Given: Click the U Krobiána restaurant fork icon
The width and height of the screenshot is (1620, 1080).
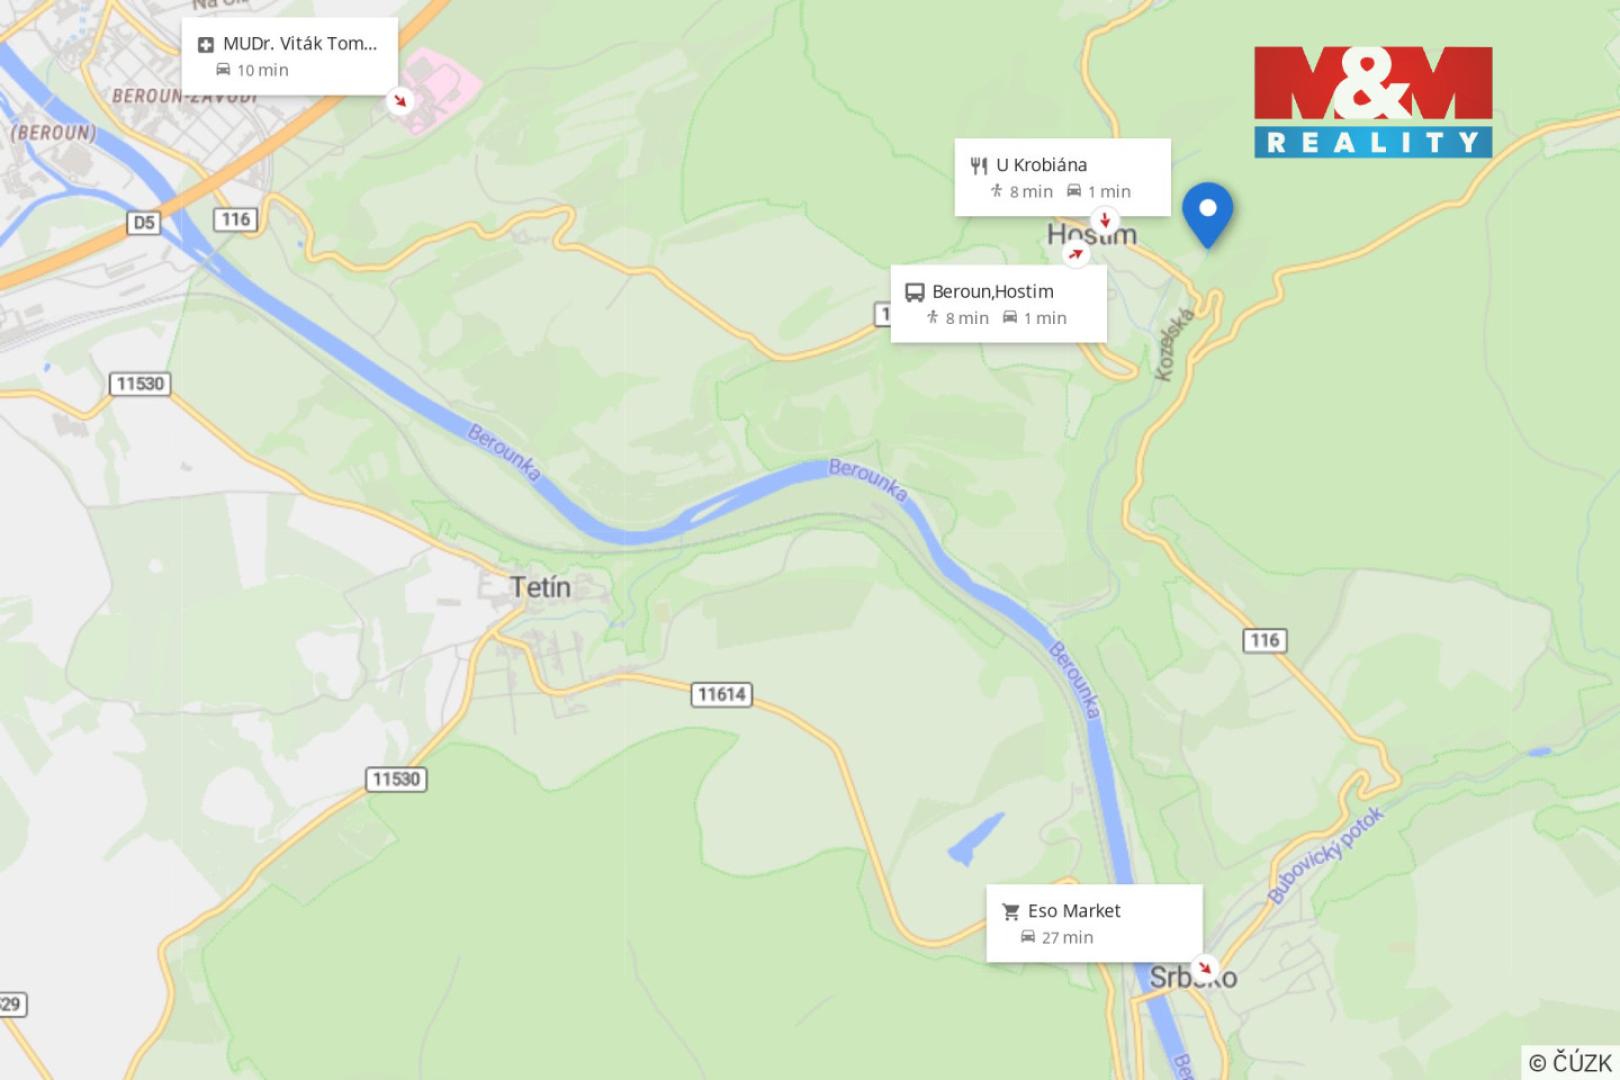Looking at the screenshot, I should click(x=978, y=166).
